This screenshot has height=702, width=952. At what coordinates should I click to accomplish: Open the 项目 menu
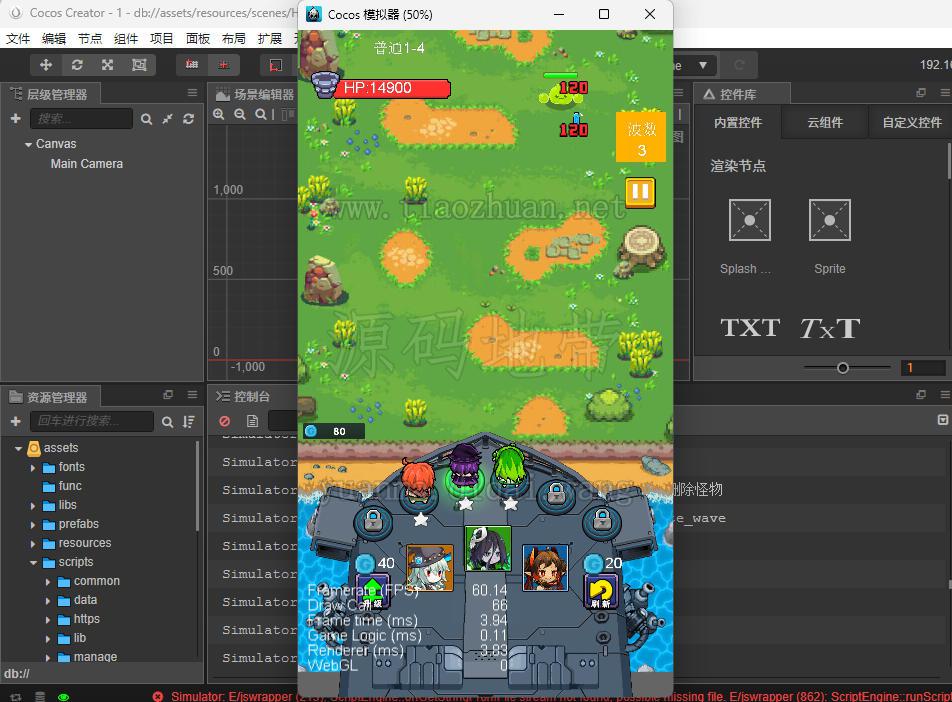click(162, 39)
